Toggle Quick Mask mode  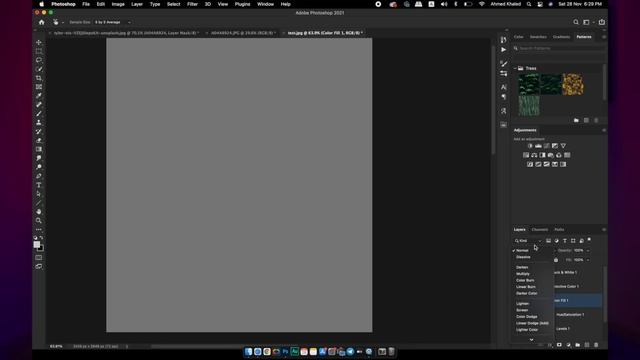(x=39, y=258)
